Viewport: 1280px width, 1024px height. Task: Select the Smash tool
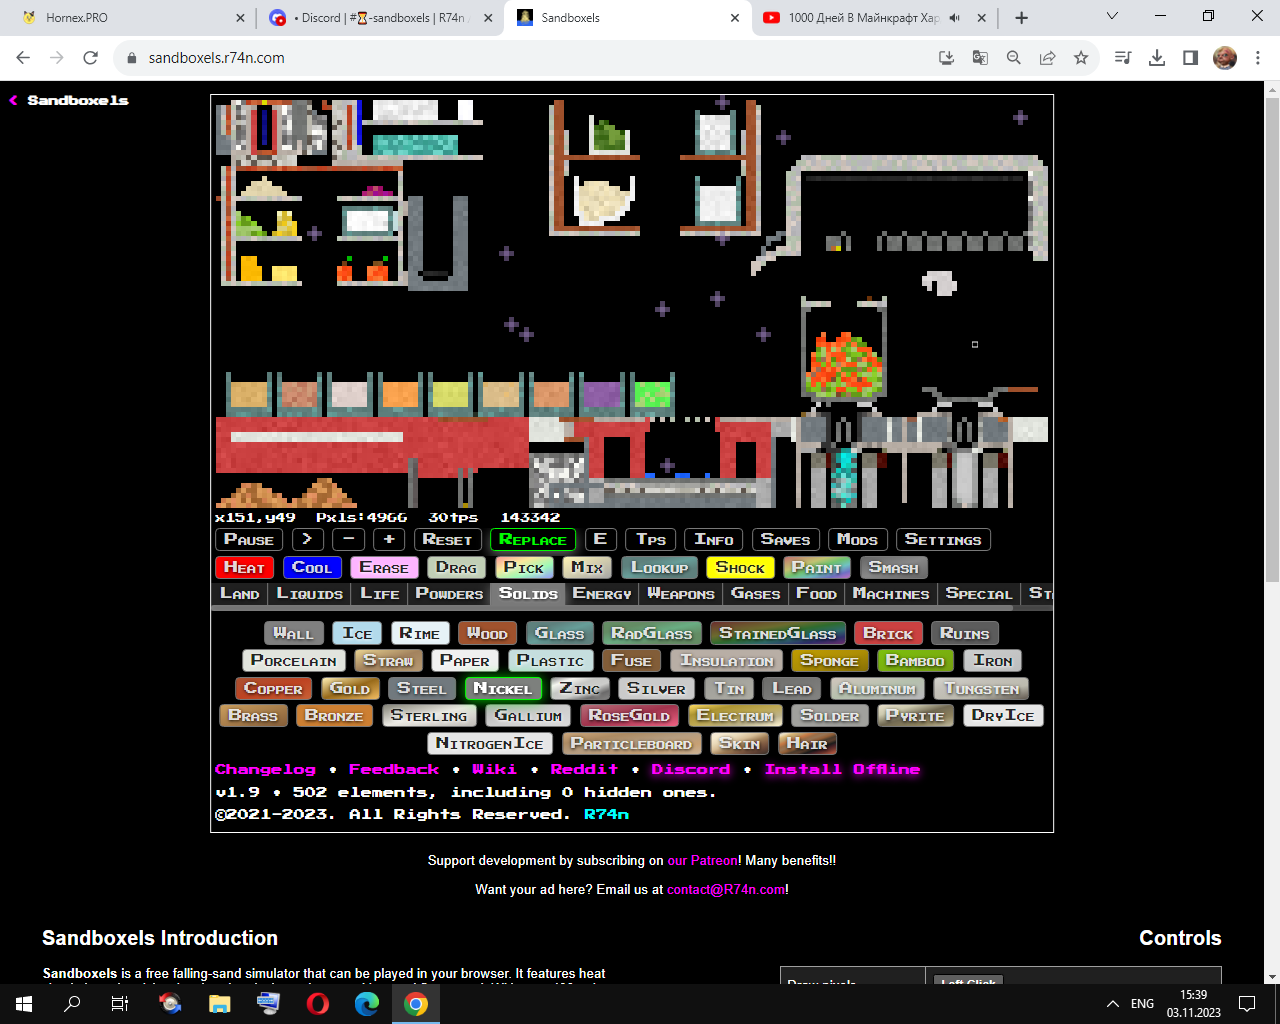coord(893,568)
